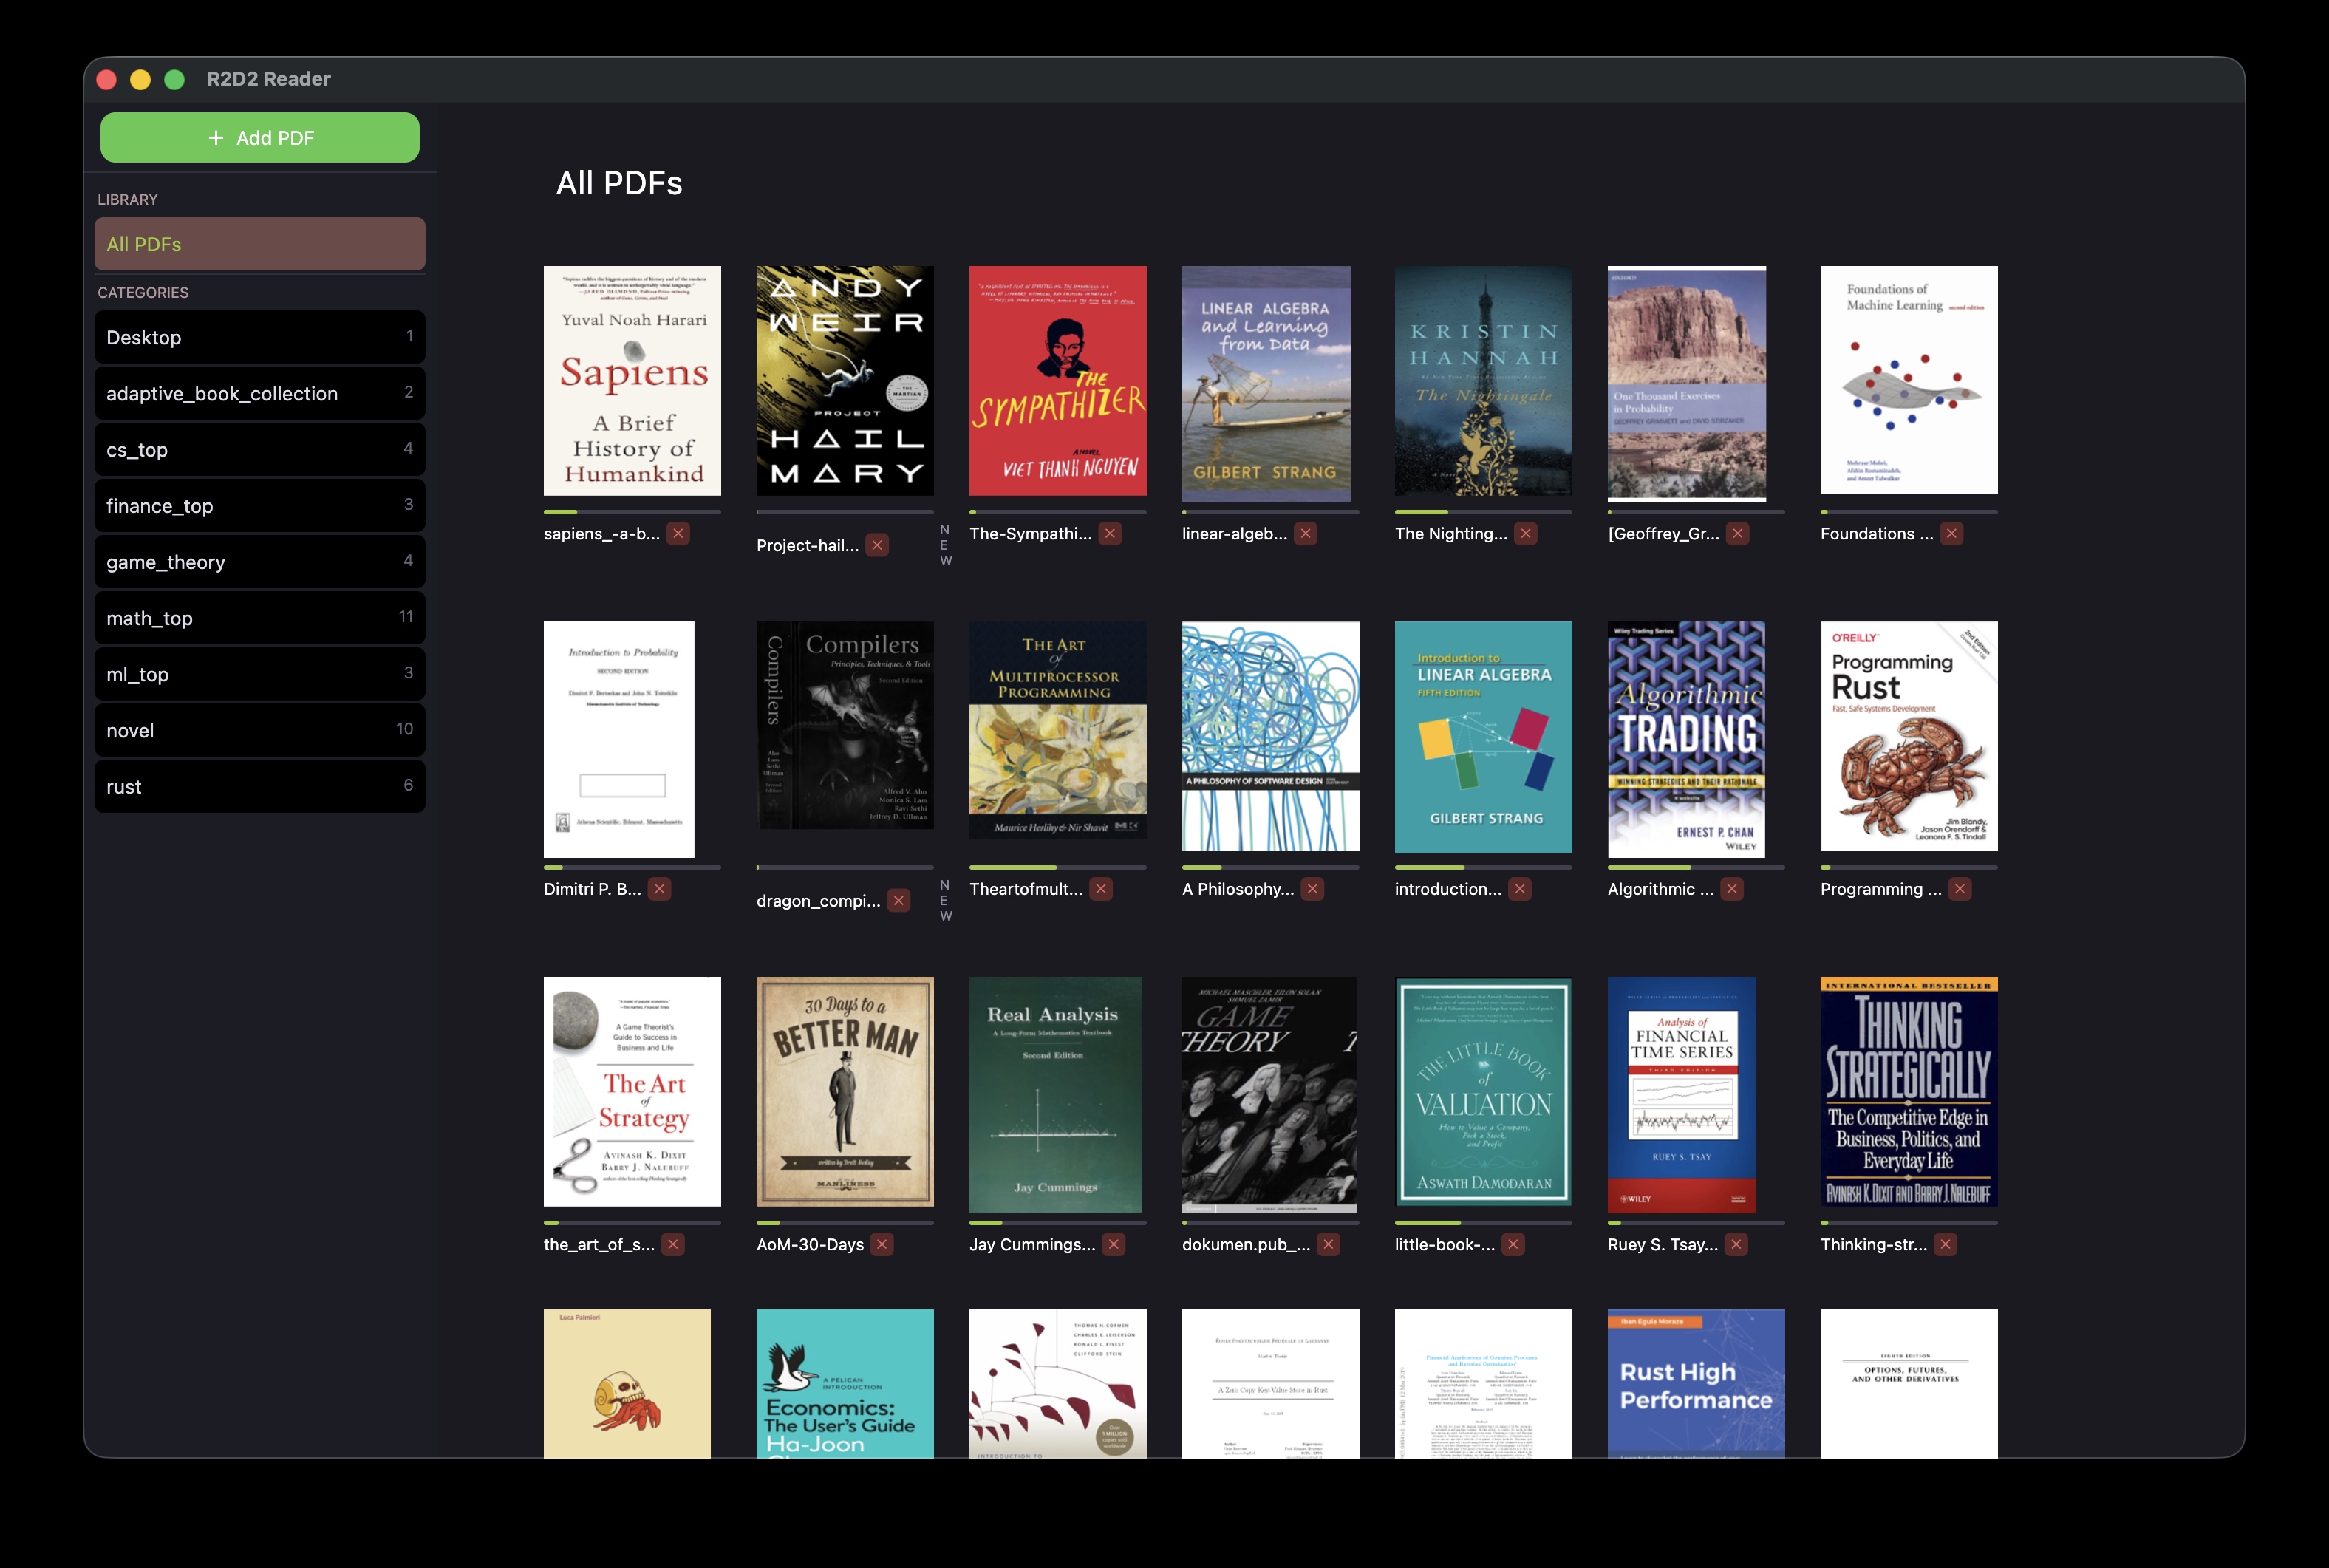2329x1568 pixels.
Task: Open Little Book of Valuation cover
Action: click(1483, 1092)
